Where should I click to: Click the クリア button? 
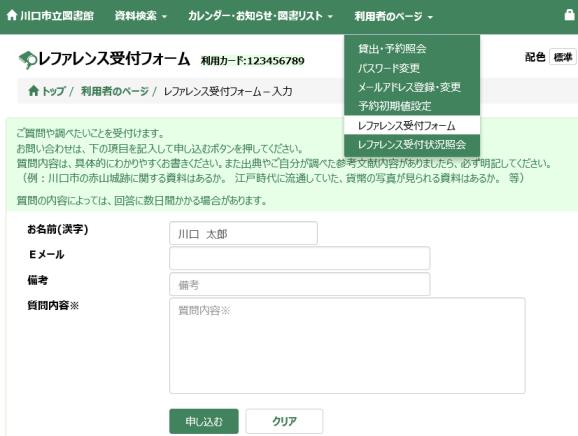pos(284,421)
